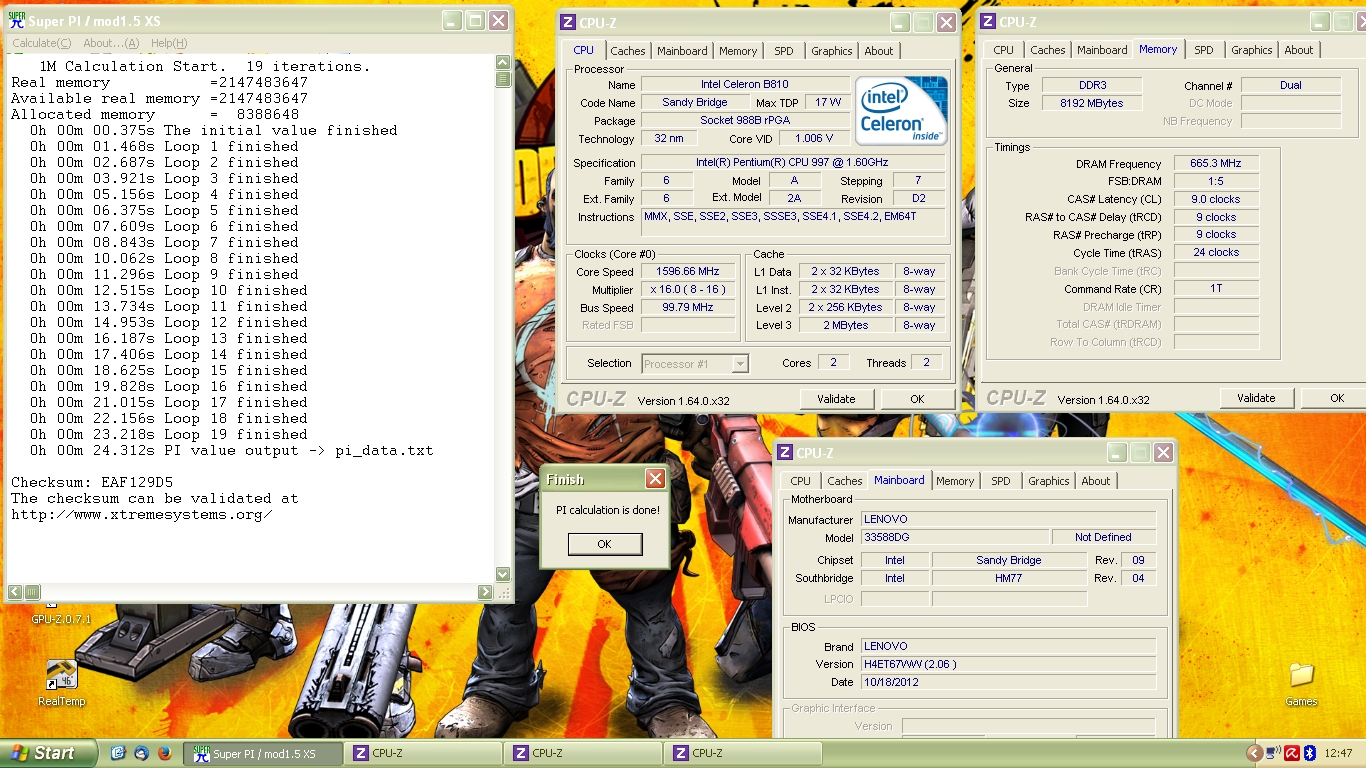
Task: Switch to SPD tab in the CPU-tab window
Action: (784, 51)
